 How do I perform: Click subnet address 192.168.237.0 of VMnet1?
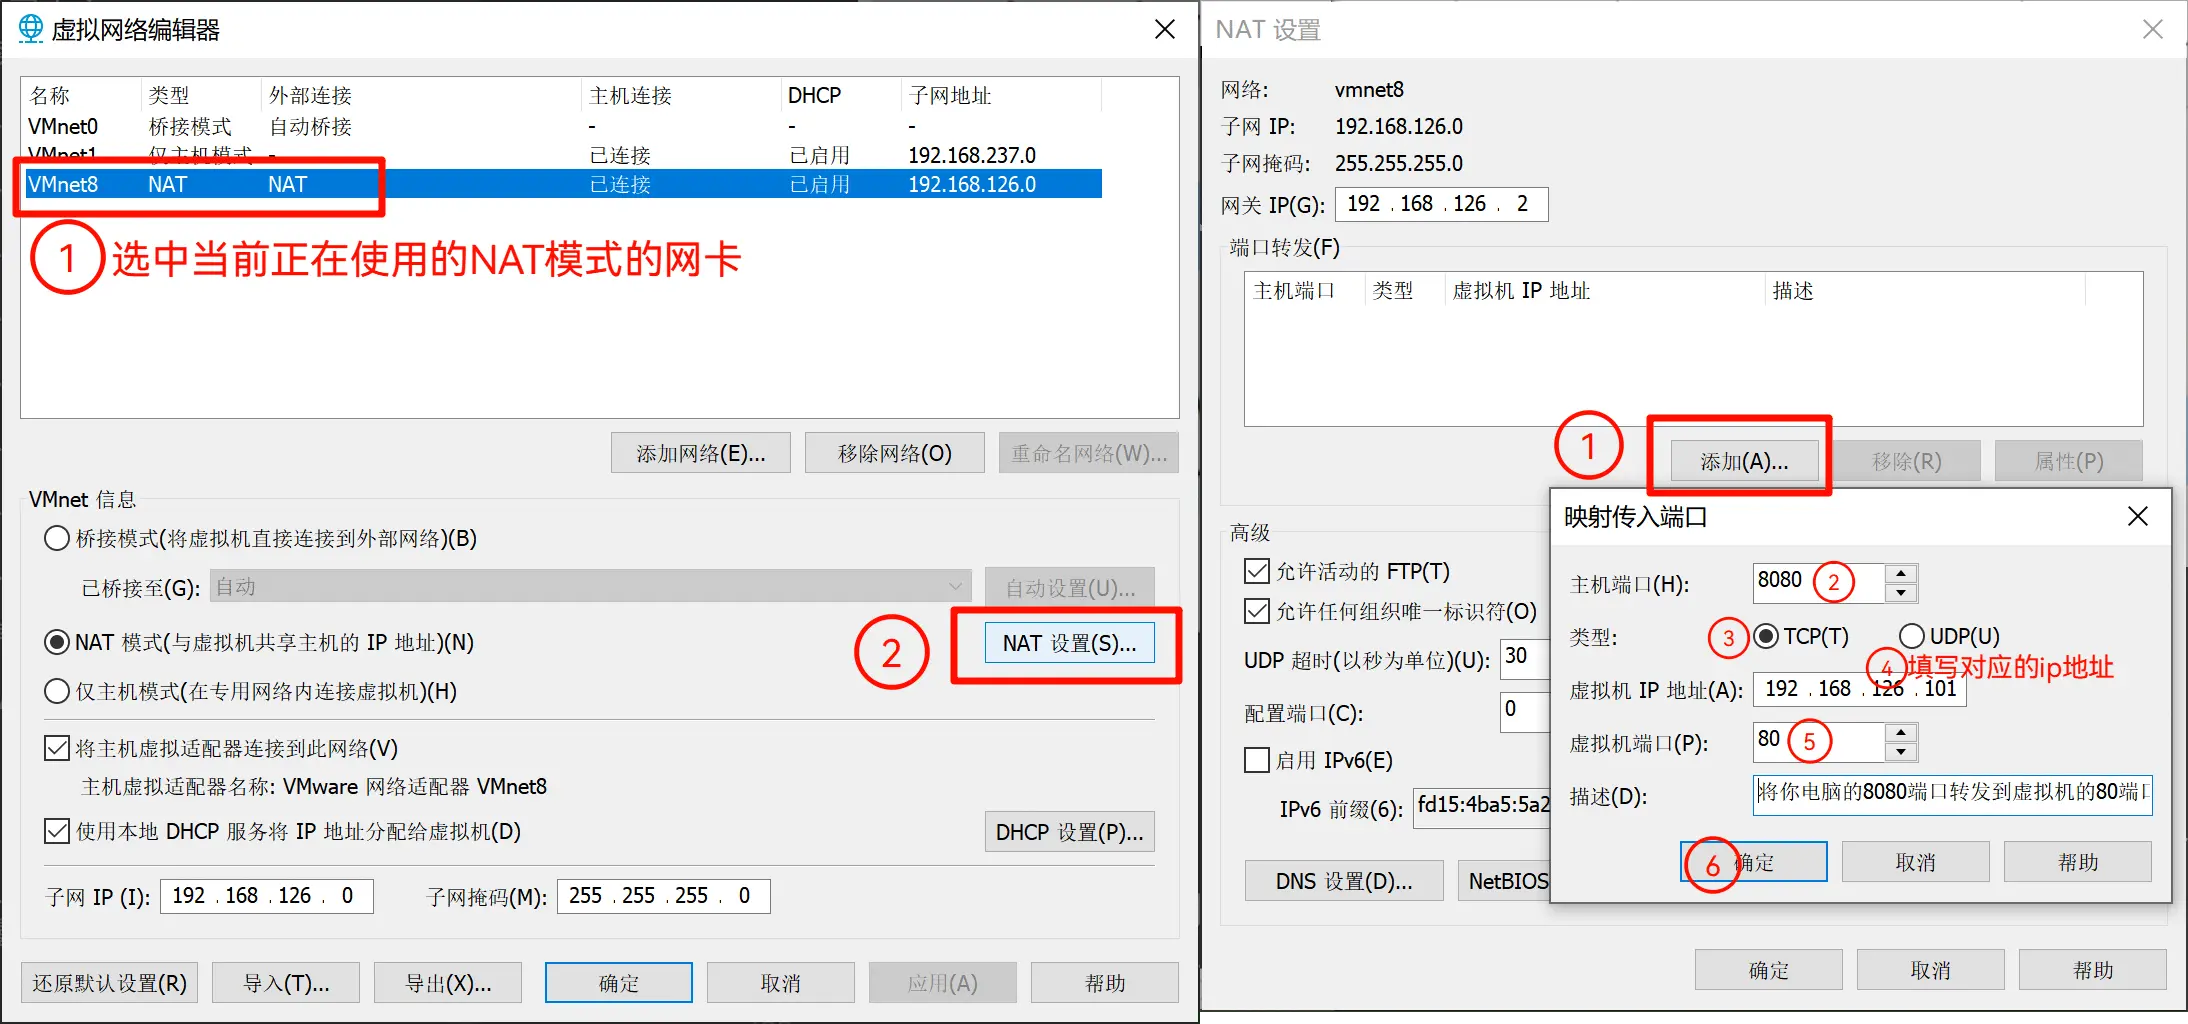pos(971,155)
